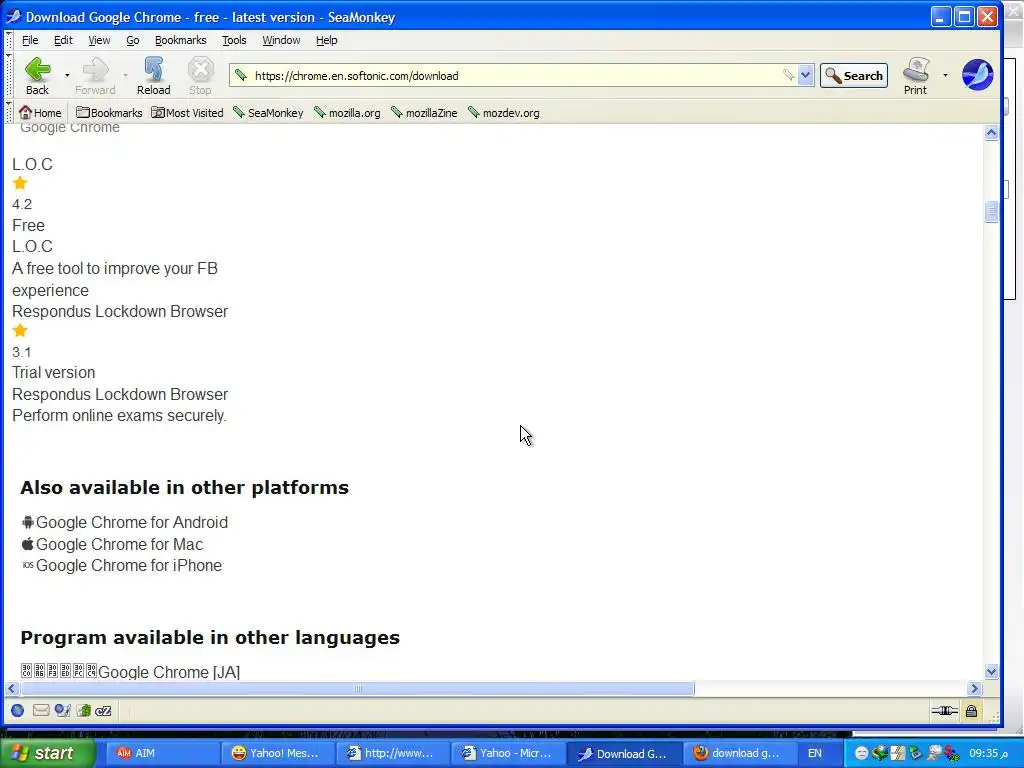Click the SeaMonkey throbber logo
The height and width of the screenshot is (768, 1024).
click(x=978, y=74)
